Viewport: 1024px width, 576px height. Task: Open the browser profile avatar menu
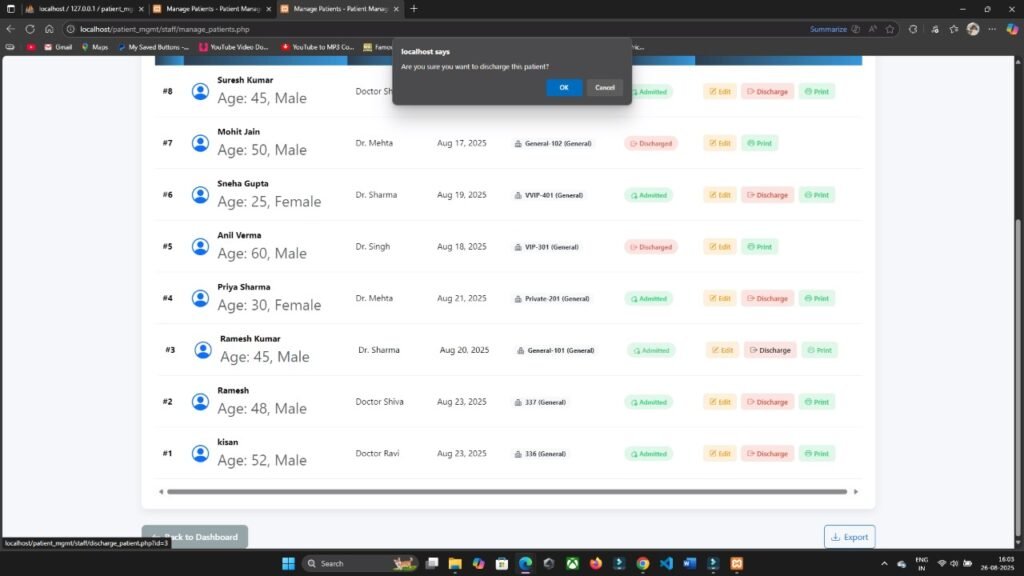click(x=975, y=29)
